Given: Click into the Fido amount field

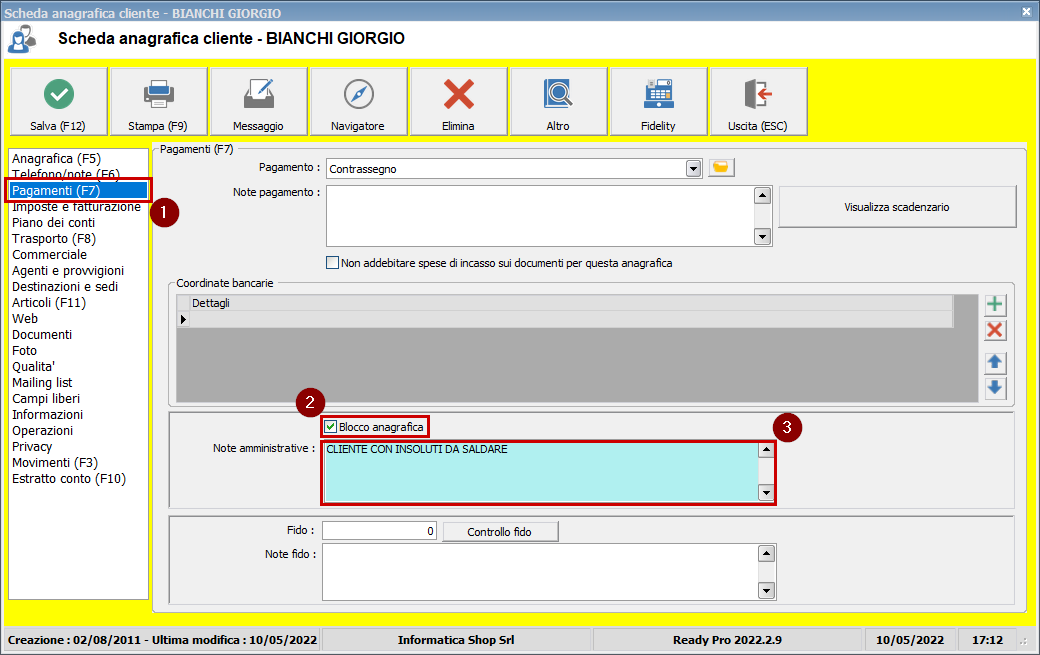Looking at the screenshot, I should pos(379,531).
